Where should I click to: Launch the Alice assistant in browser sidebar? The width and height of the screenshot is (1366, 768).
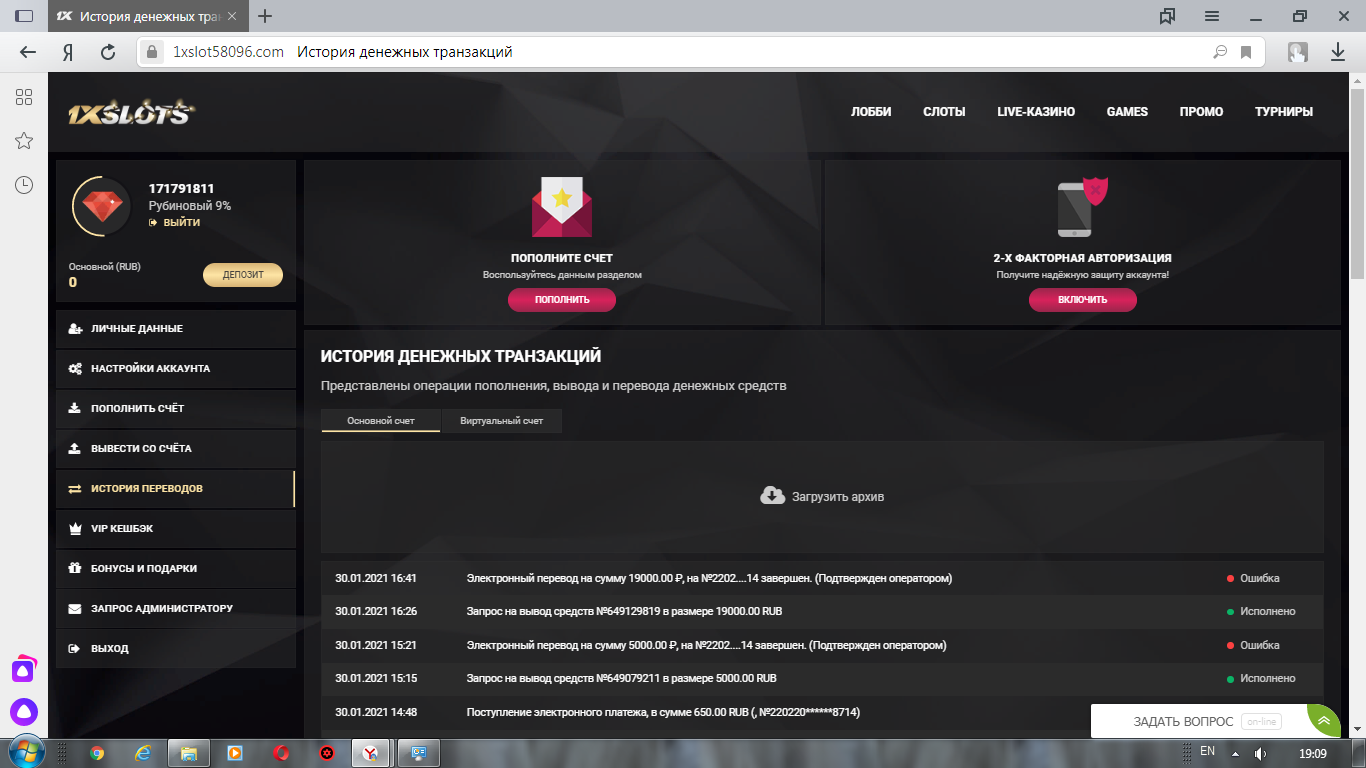point(24,712)
